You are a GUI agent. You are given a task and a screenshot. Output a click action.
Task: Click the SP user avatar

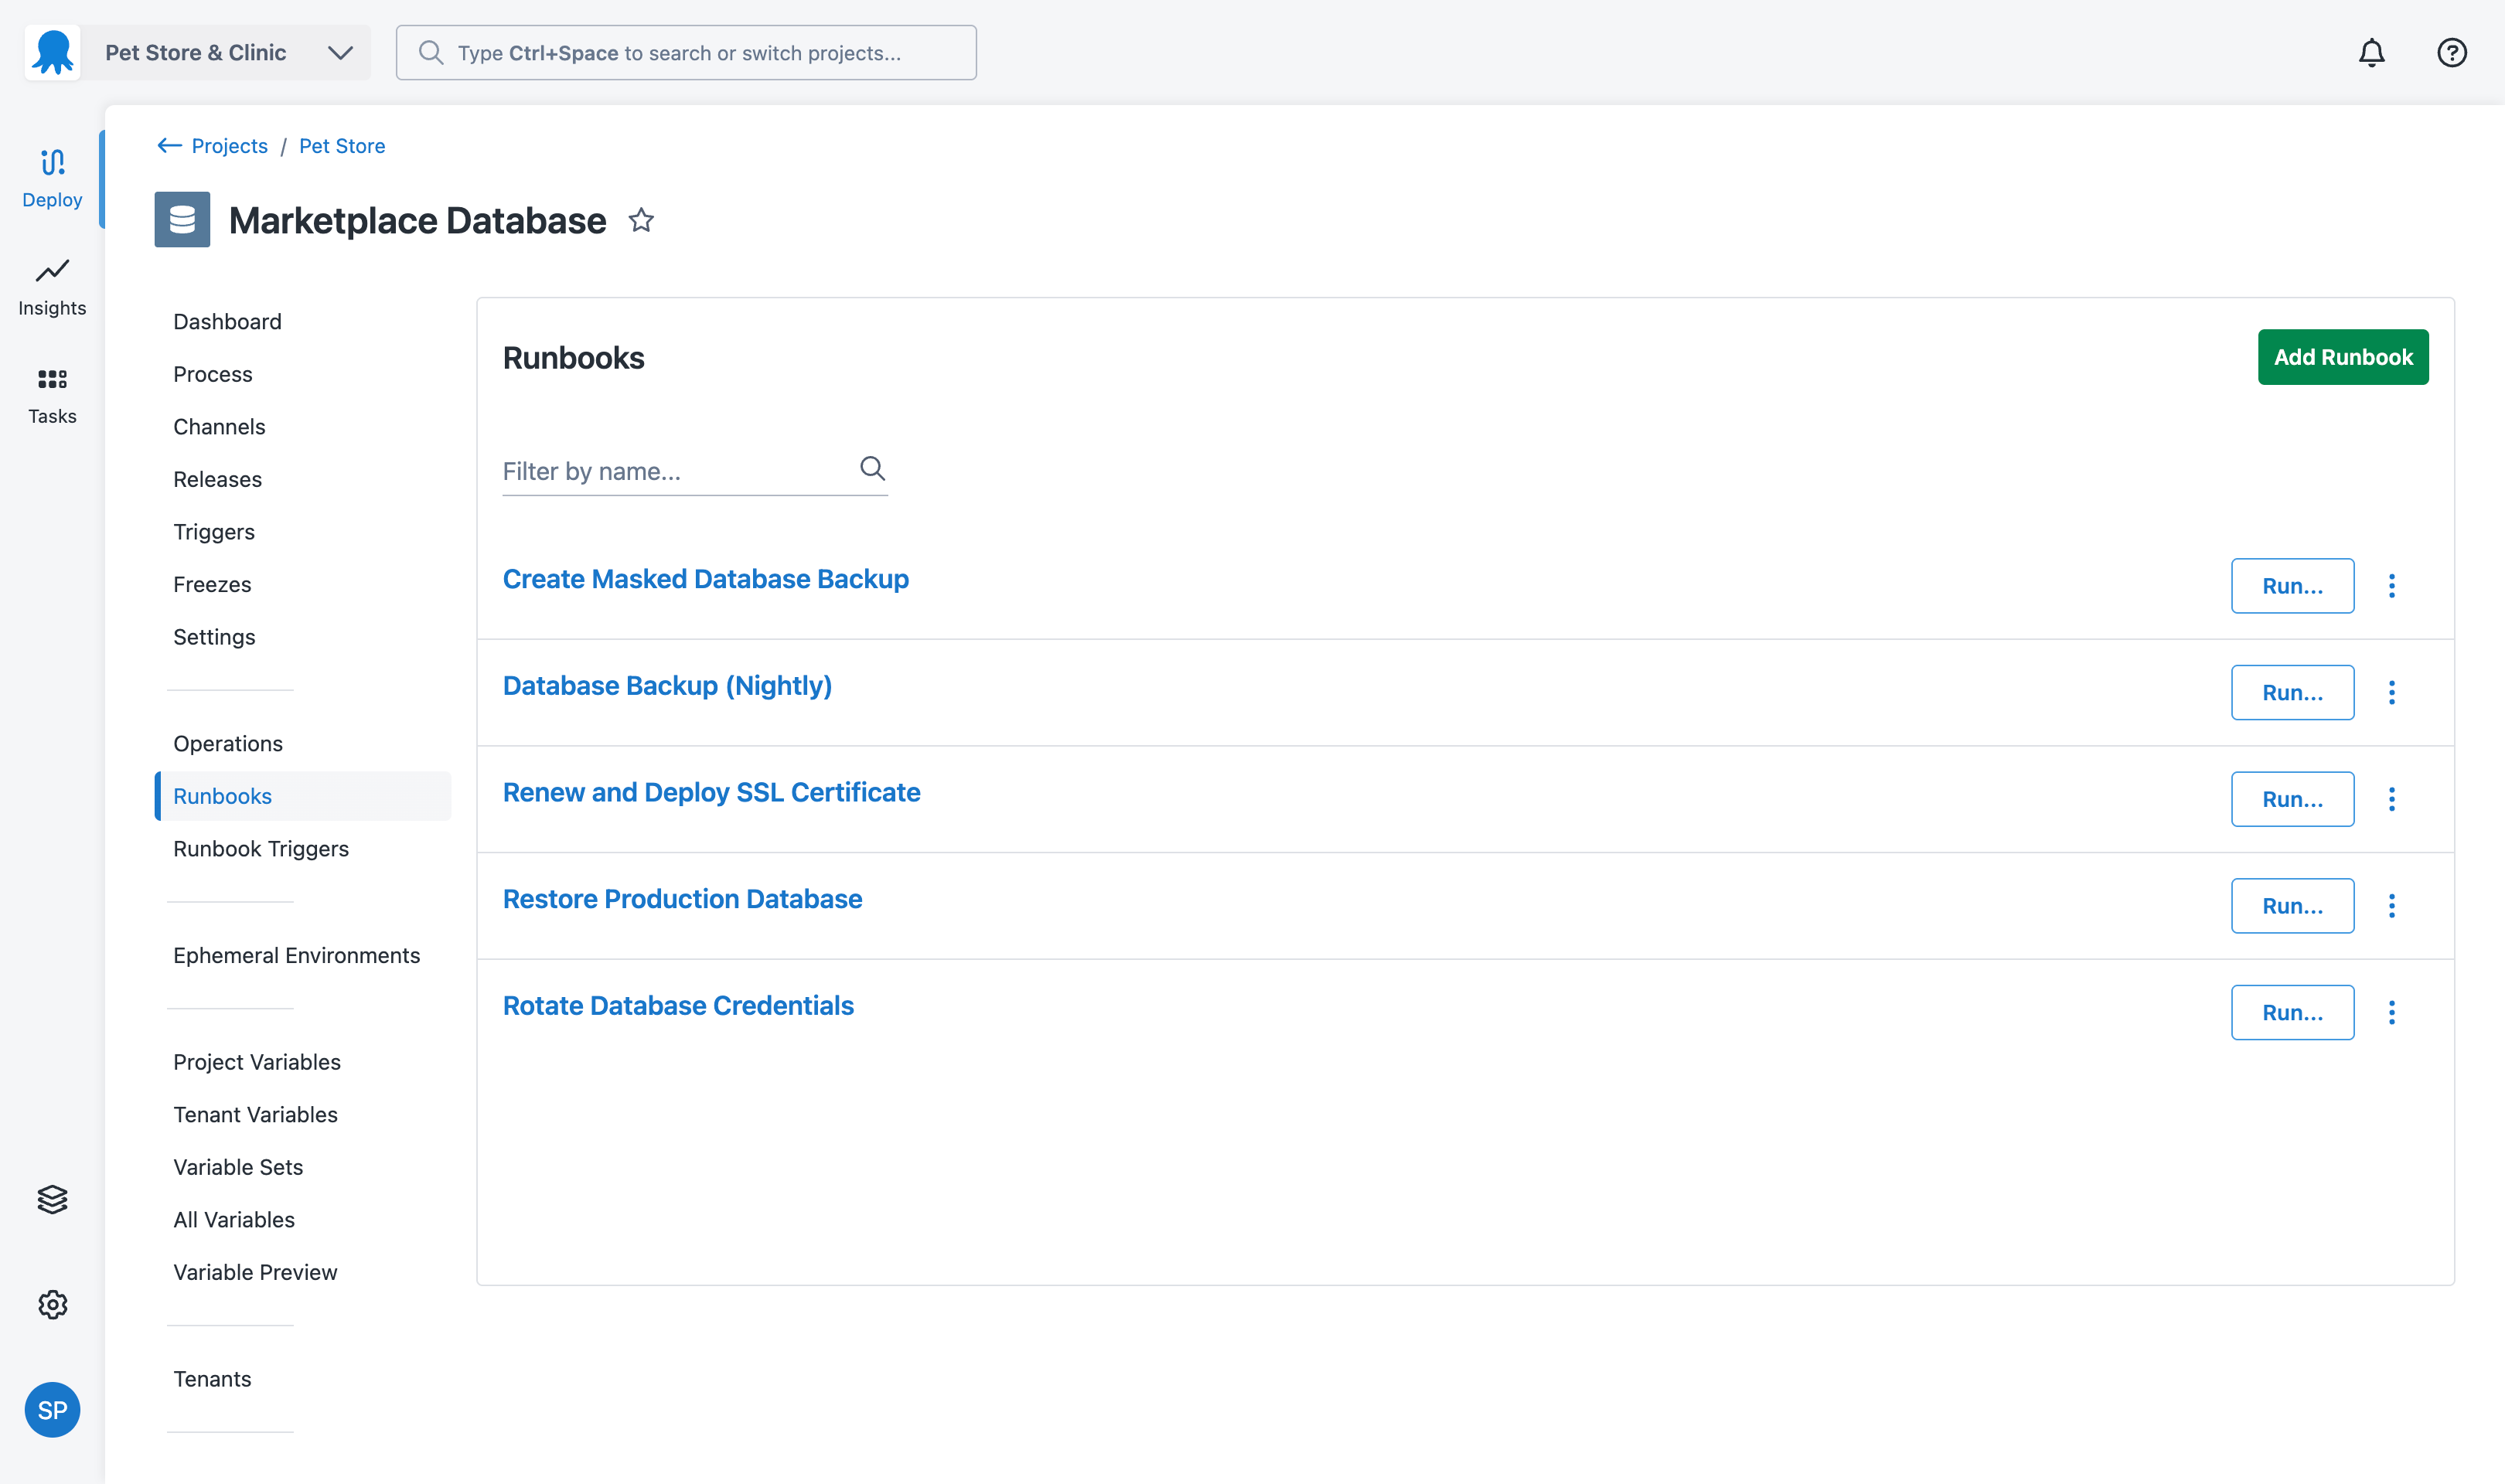coord(52,1410)
